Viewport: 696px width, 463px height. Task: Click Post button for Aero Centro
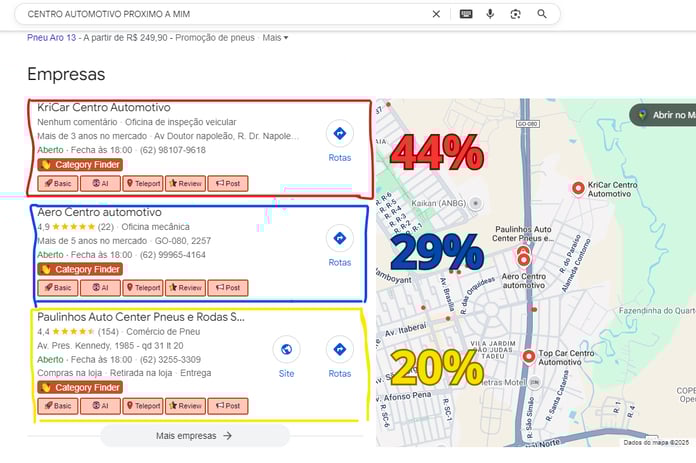[228, 288]
